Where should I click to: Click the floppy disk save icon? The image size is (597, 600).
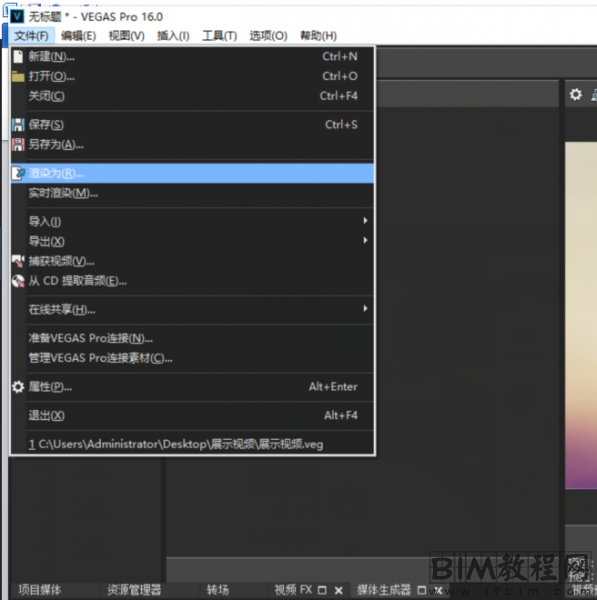[x=18, y=125]
